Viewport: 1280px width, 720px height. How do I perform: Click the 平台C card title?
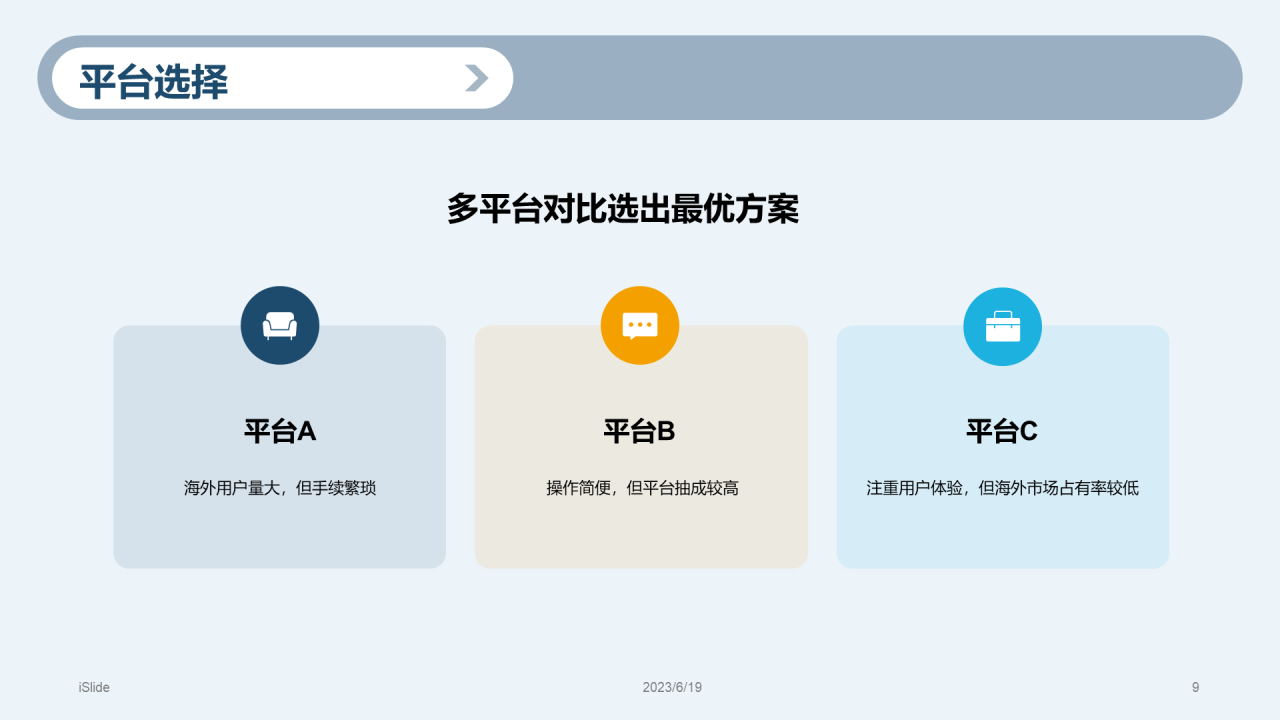pos(1002,431)
